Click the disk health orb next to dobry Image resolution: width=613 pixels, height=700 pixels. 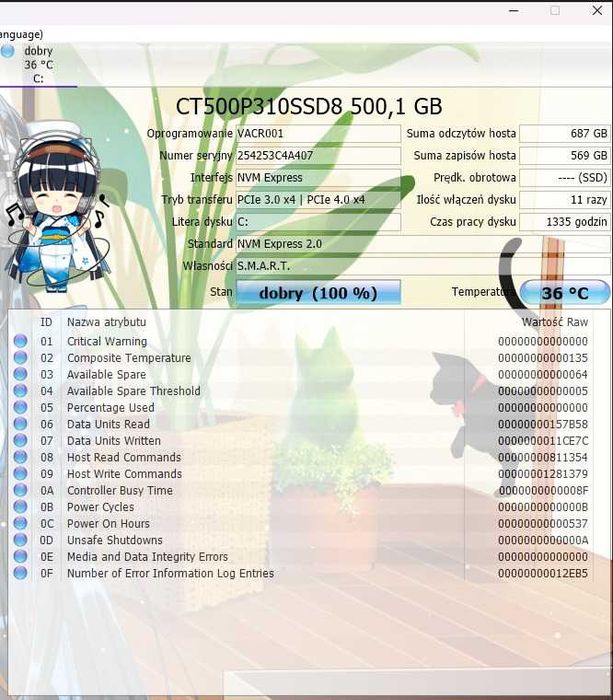coord(7,51)
